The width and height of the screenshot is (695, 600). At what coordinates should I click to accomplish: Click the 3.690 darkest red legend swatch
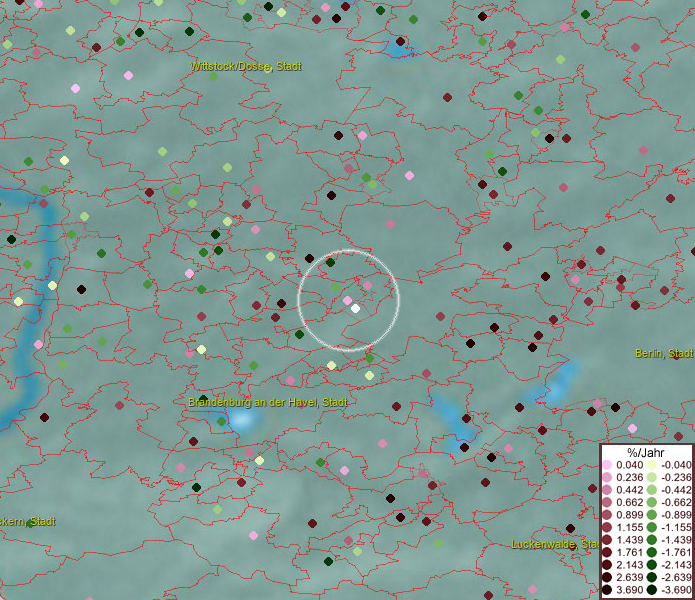[607, 590]
